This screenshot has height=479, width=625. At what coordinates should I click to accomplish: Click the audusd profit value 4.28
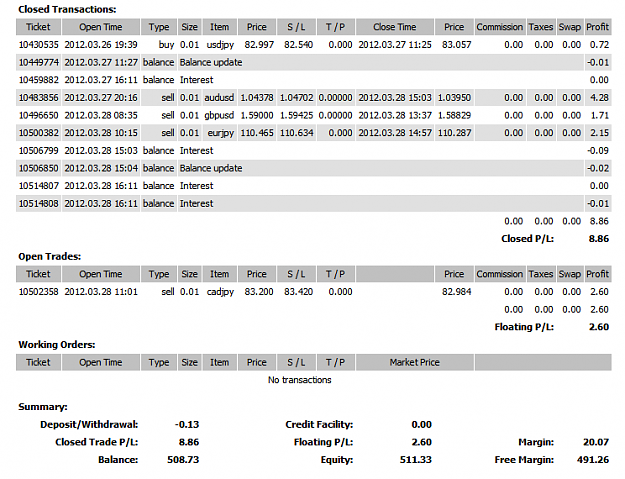(599, 97)
